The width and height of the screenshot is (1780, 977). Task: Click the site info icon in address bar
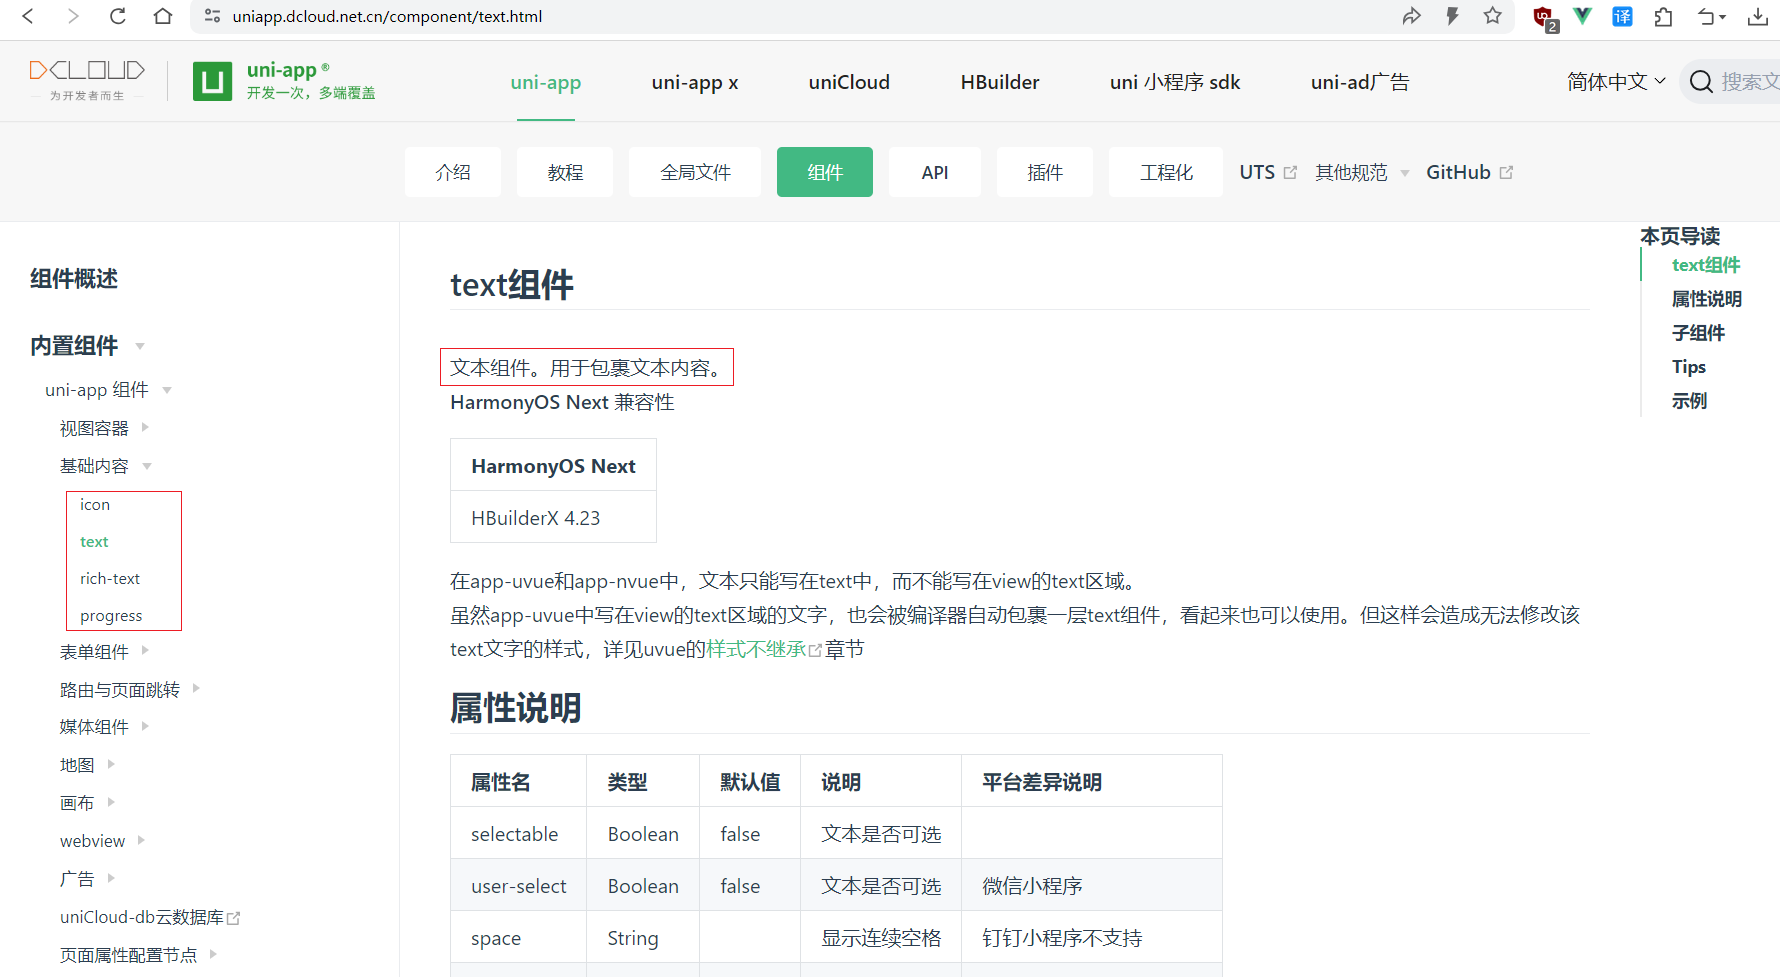[x=212, y=16]
